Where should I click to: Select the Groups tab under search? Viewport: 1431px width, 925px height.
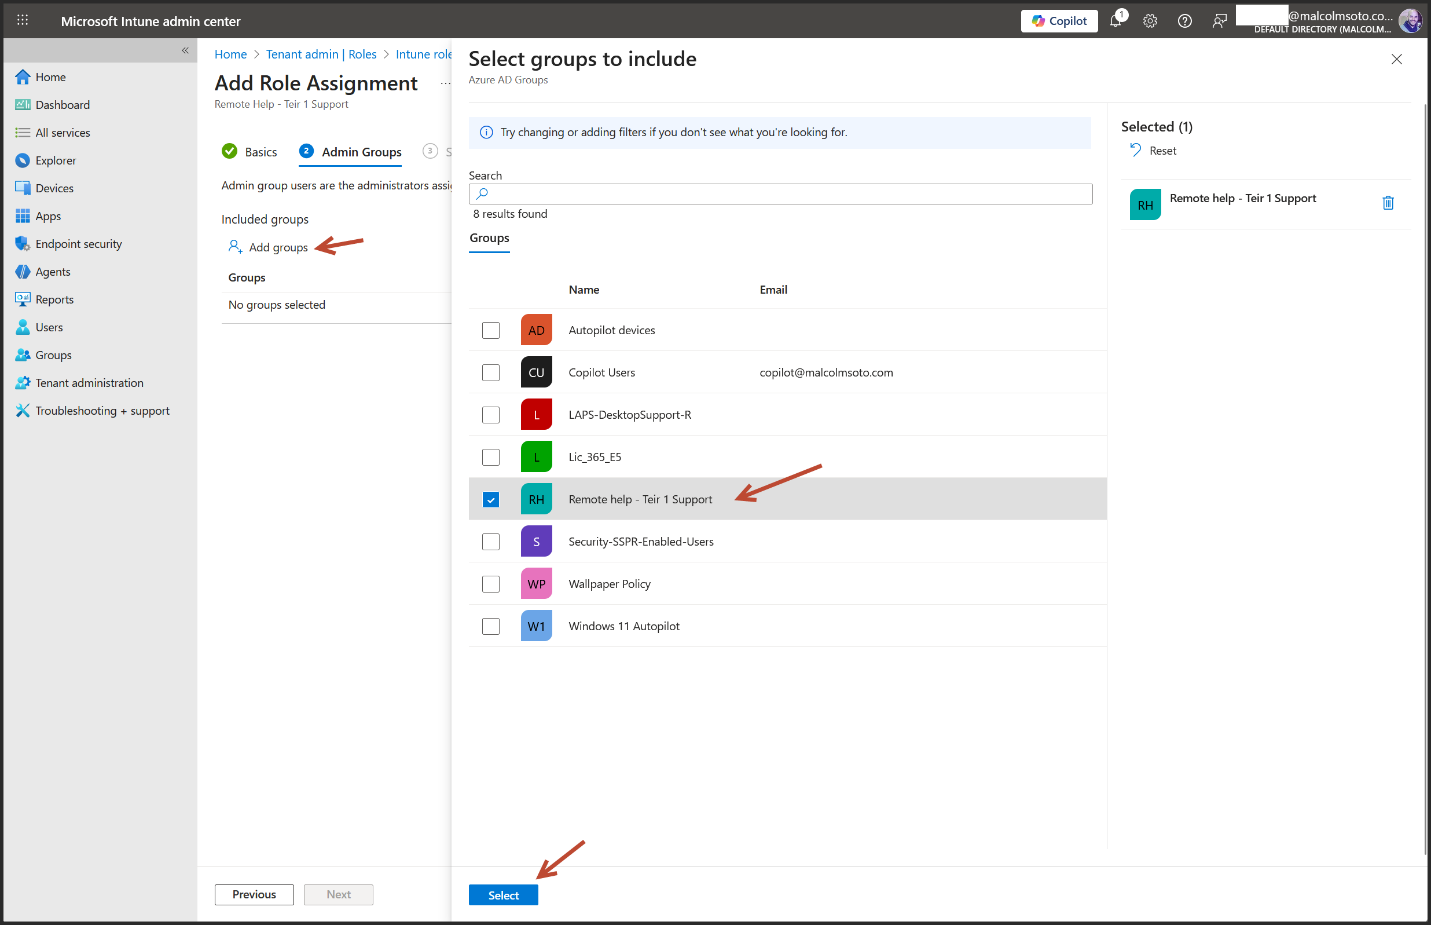click(x=489, y=238)
